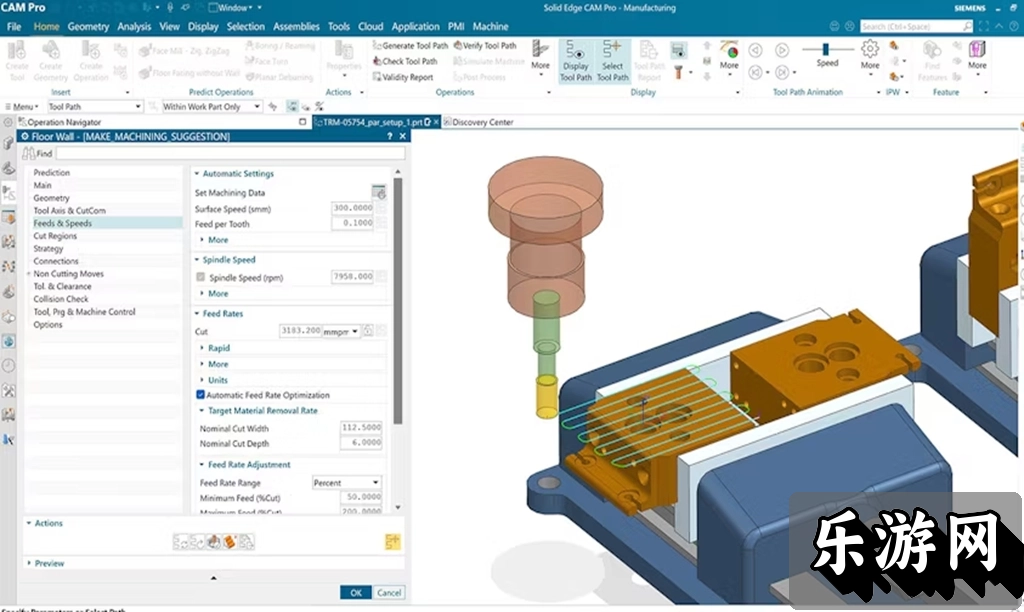1024x612 pixels.
Task: Expand the Preview section
Action: 29,562
